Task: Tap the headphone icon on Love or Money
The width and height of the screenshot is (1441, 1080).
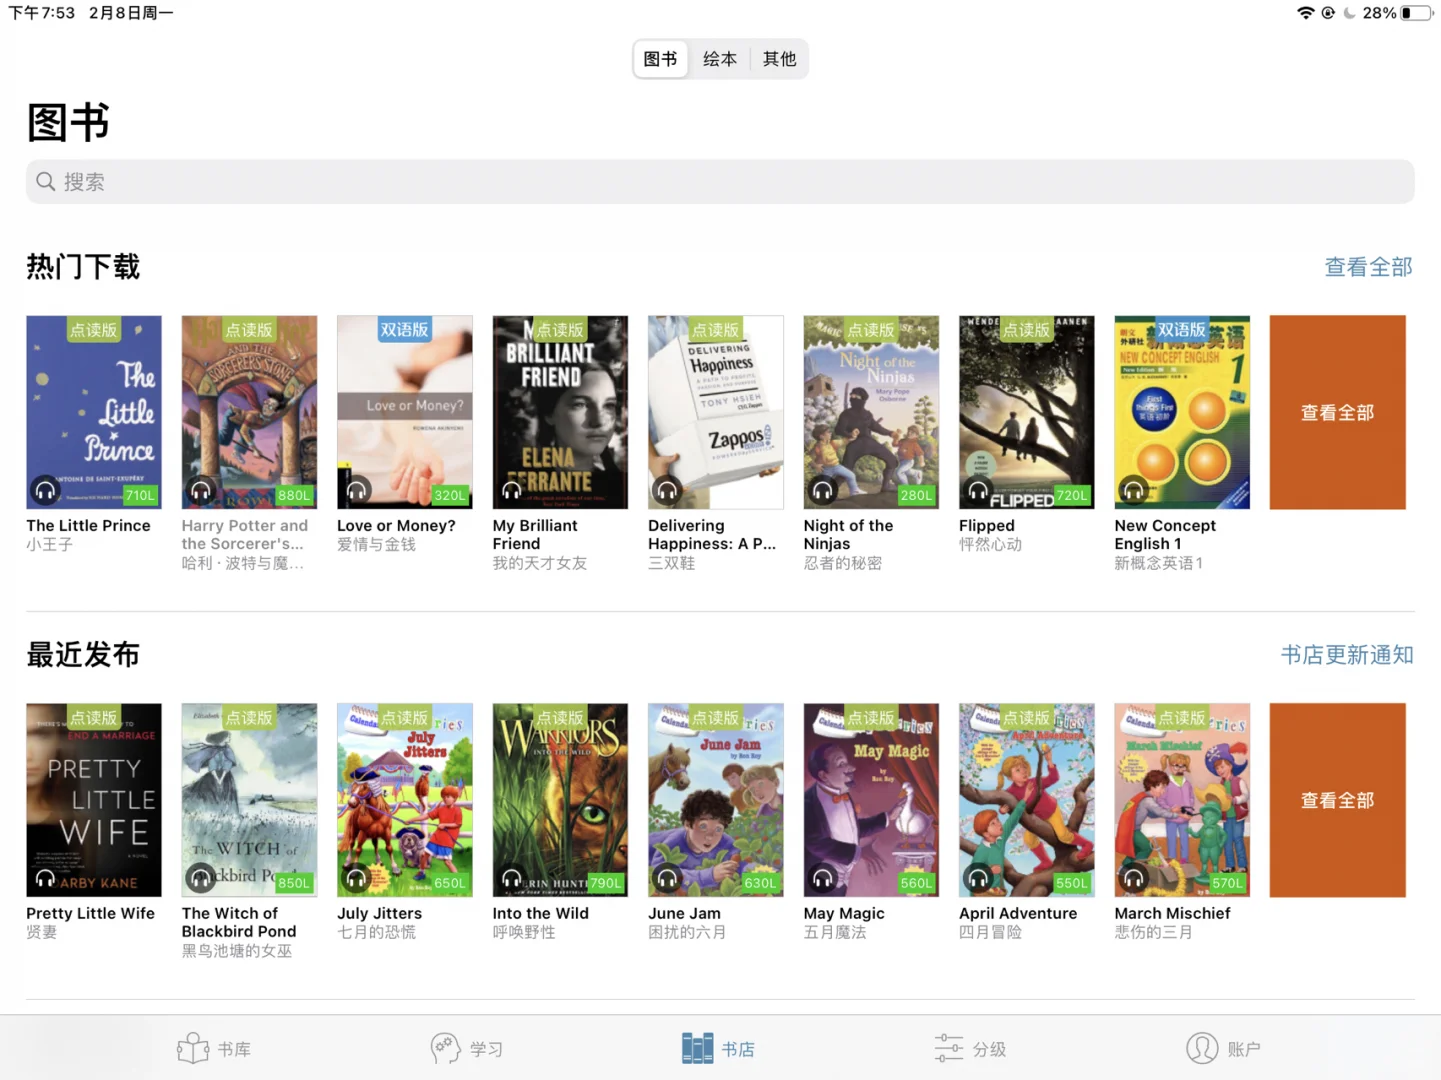Action: [357, 490]
